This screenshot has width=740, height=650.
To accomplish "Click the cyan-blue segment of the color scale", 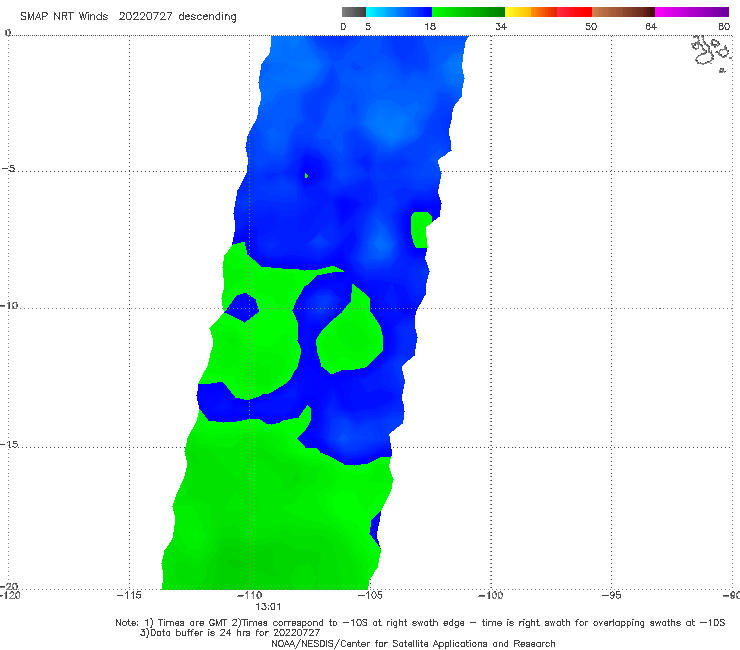I will (399, 12).
